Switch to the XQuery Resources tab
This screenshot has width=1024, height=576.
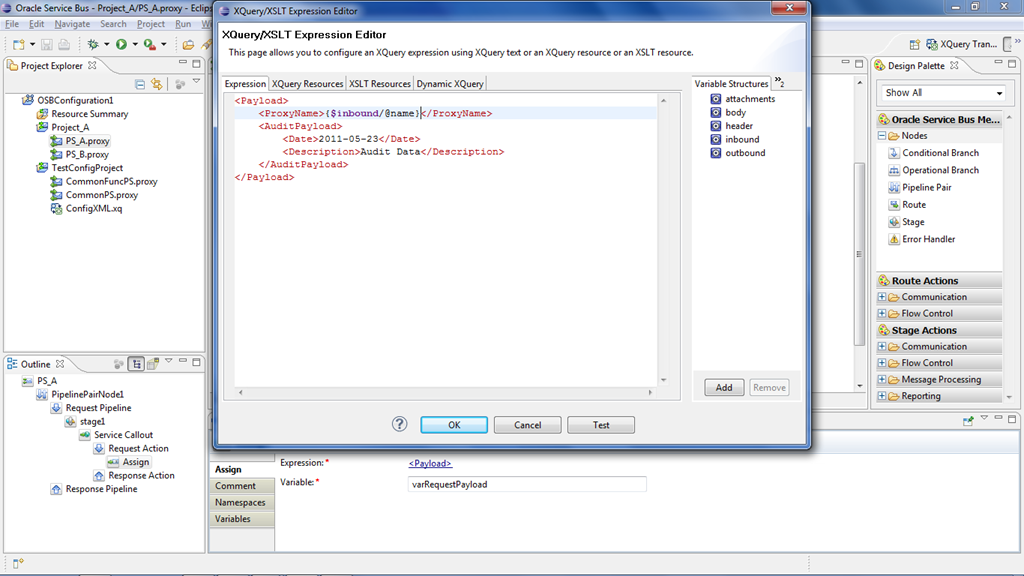point(307,84)
